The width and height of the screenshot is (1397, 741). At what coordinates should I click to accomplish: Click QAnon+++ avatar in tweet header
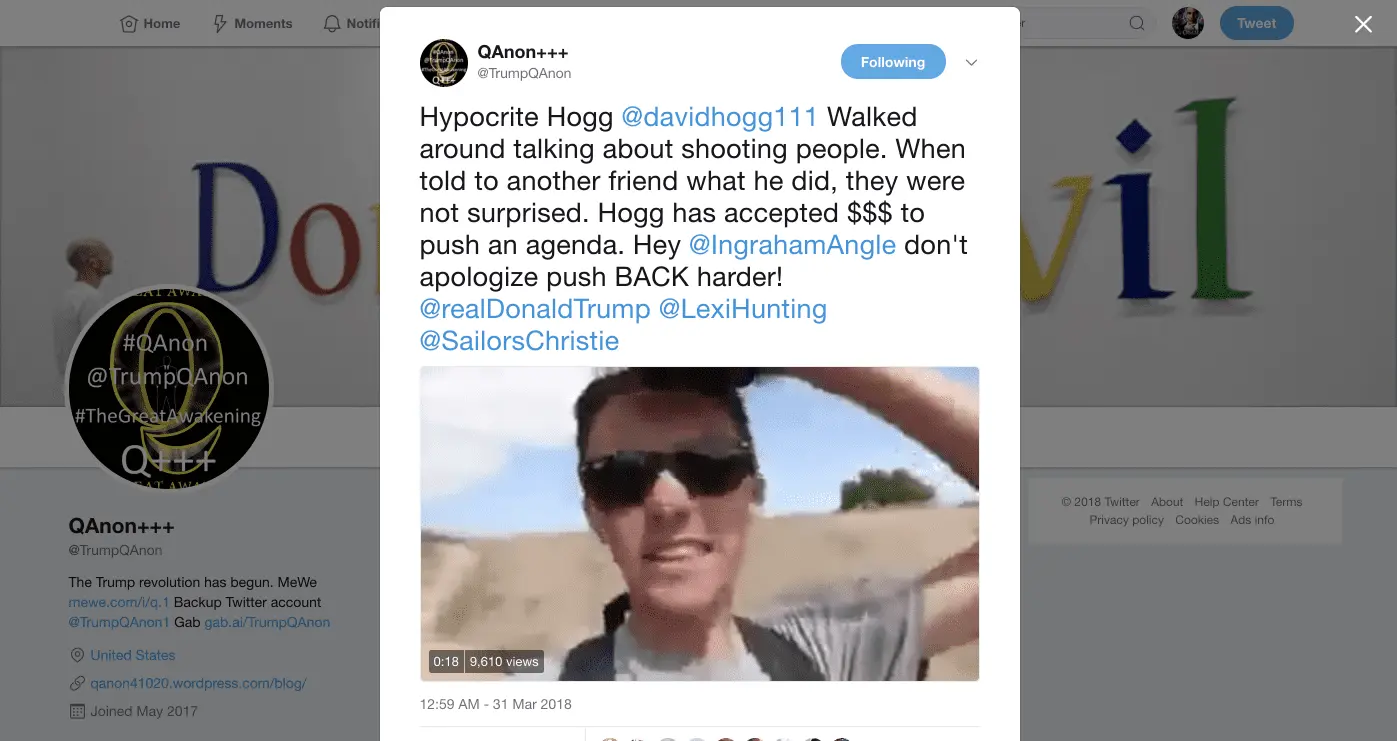coord(444,63)
